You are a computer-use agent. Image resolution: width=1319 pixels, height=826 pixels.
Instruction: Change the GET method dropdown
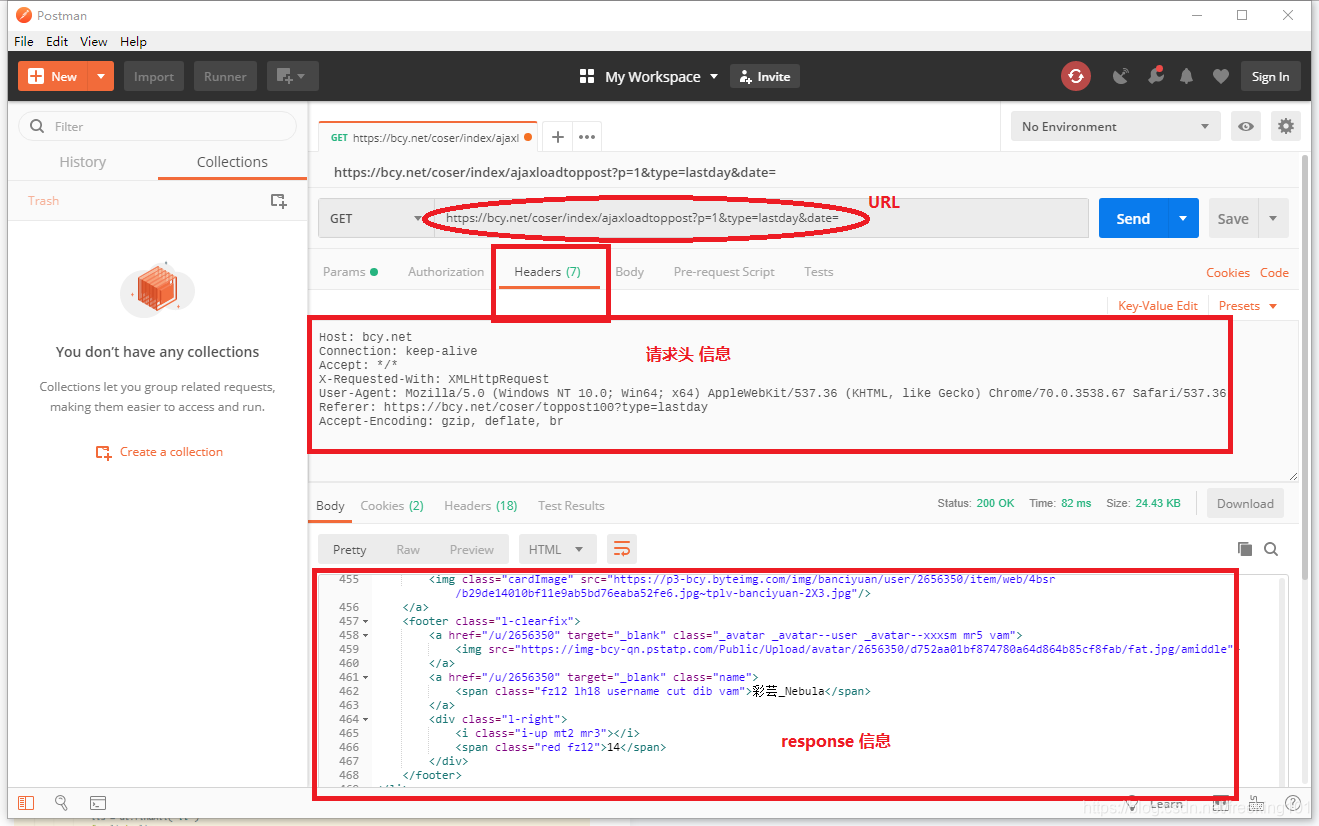(376, 218)
